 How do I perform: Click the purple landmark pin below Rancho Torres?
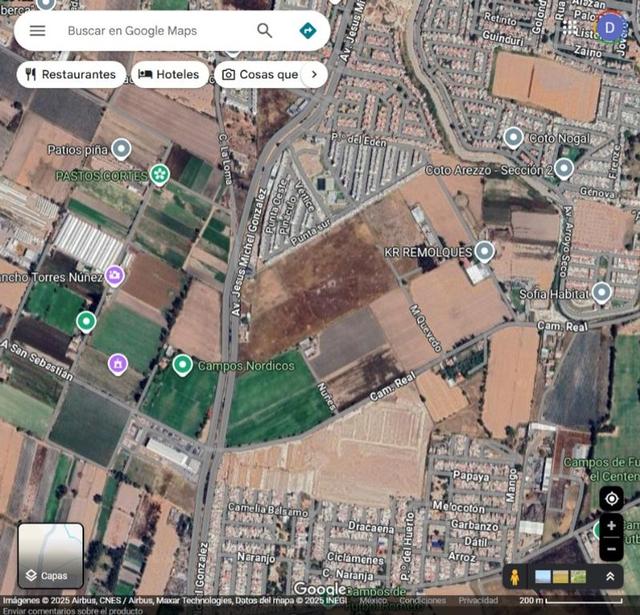118,364
